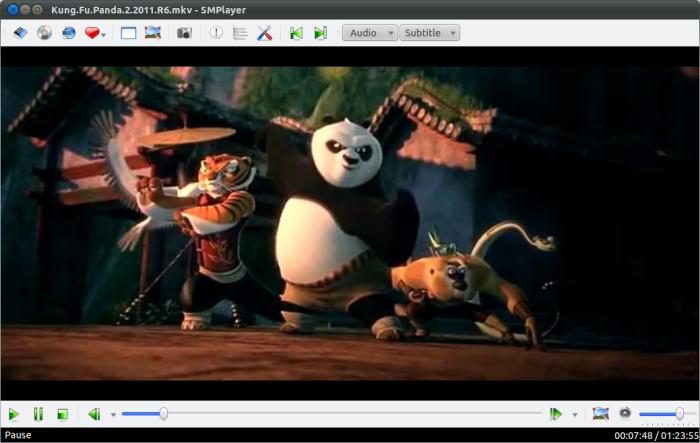Click the volume slider handle
700x443 pixels.
point(679,414)
